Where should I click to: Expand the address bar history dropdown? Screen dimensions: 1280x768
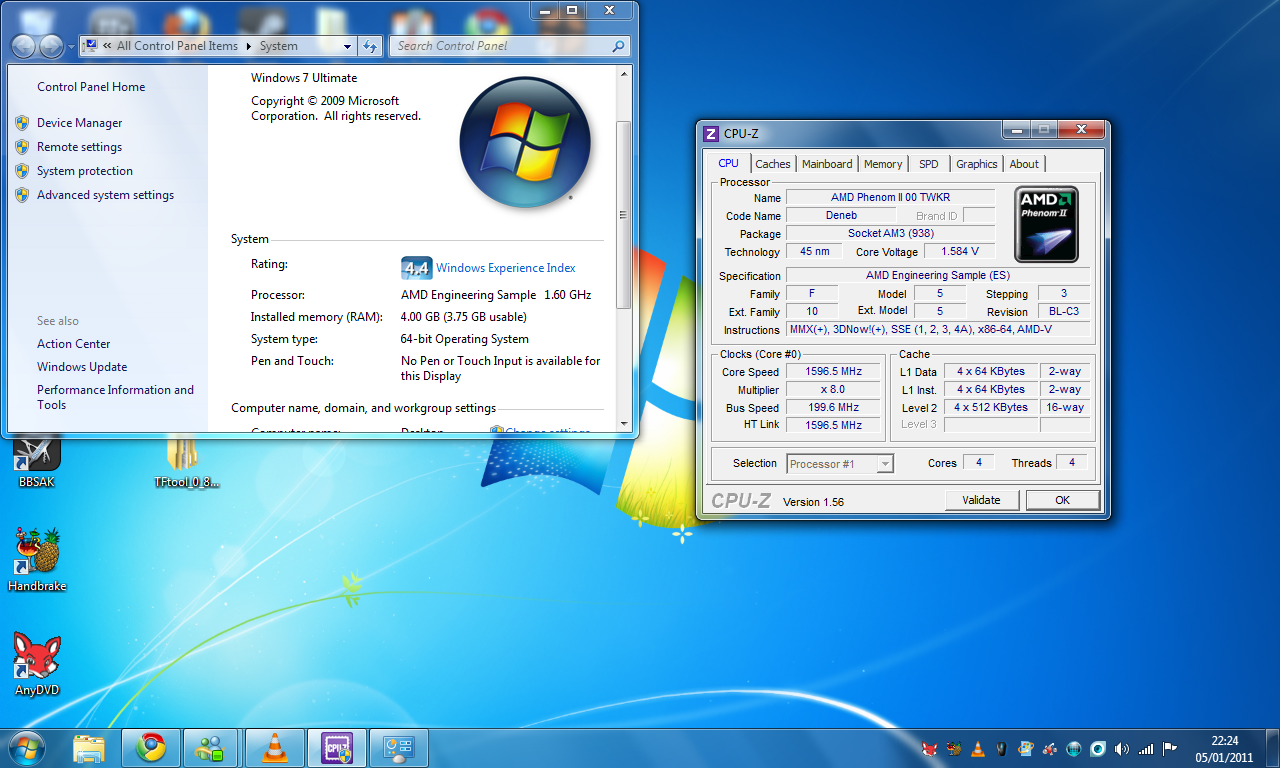(x=347, y=46)
